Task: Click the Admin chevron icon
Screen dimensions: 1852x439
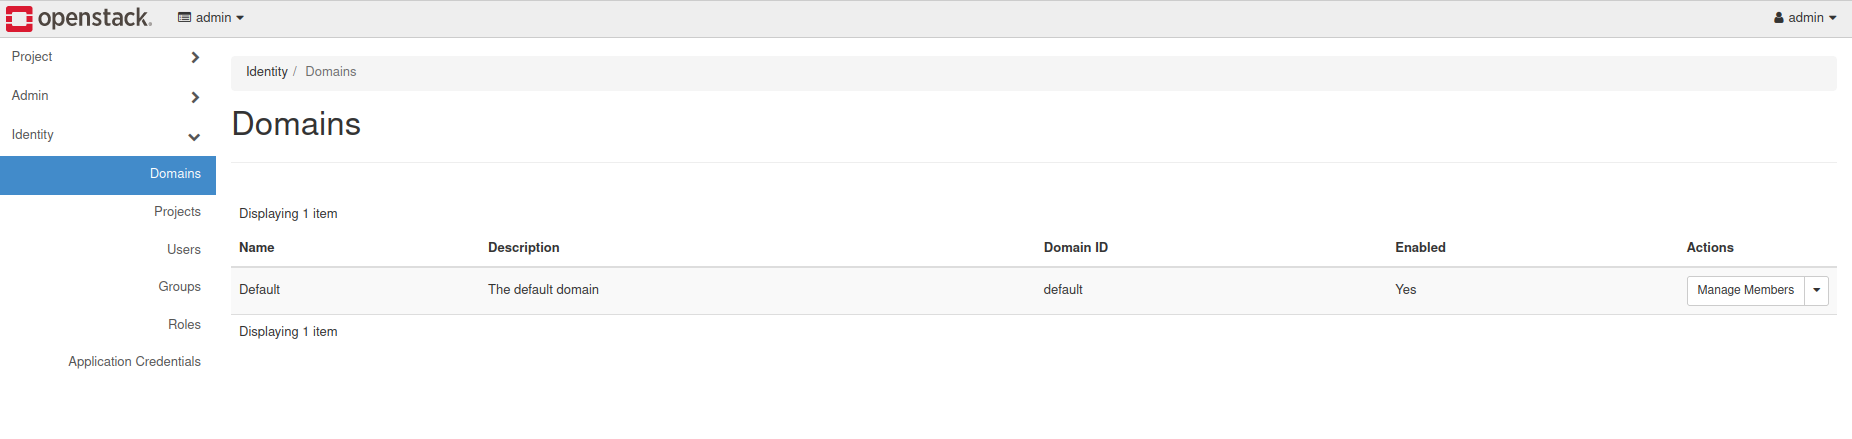Action: [x=195, y=97]
